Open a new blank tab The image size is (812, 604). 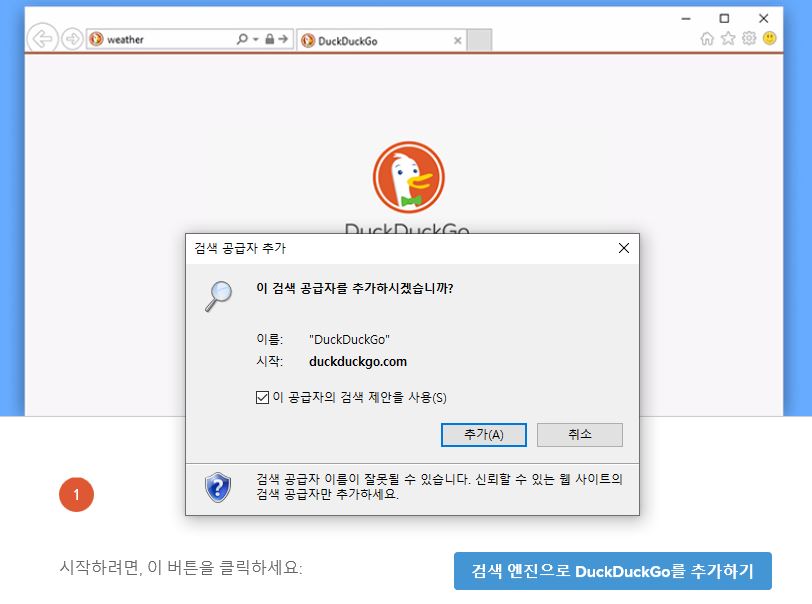coord(480,40)
